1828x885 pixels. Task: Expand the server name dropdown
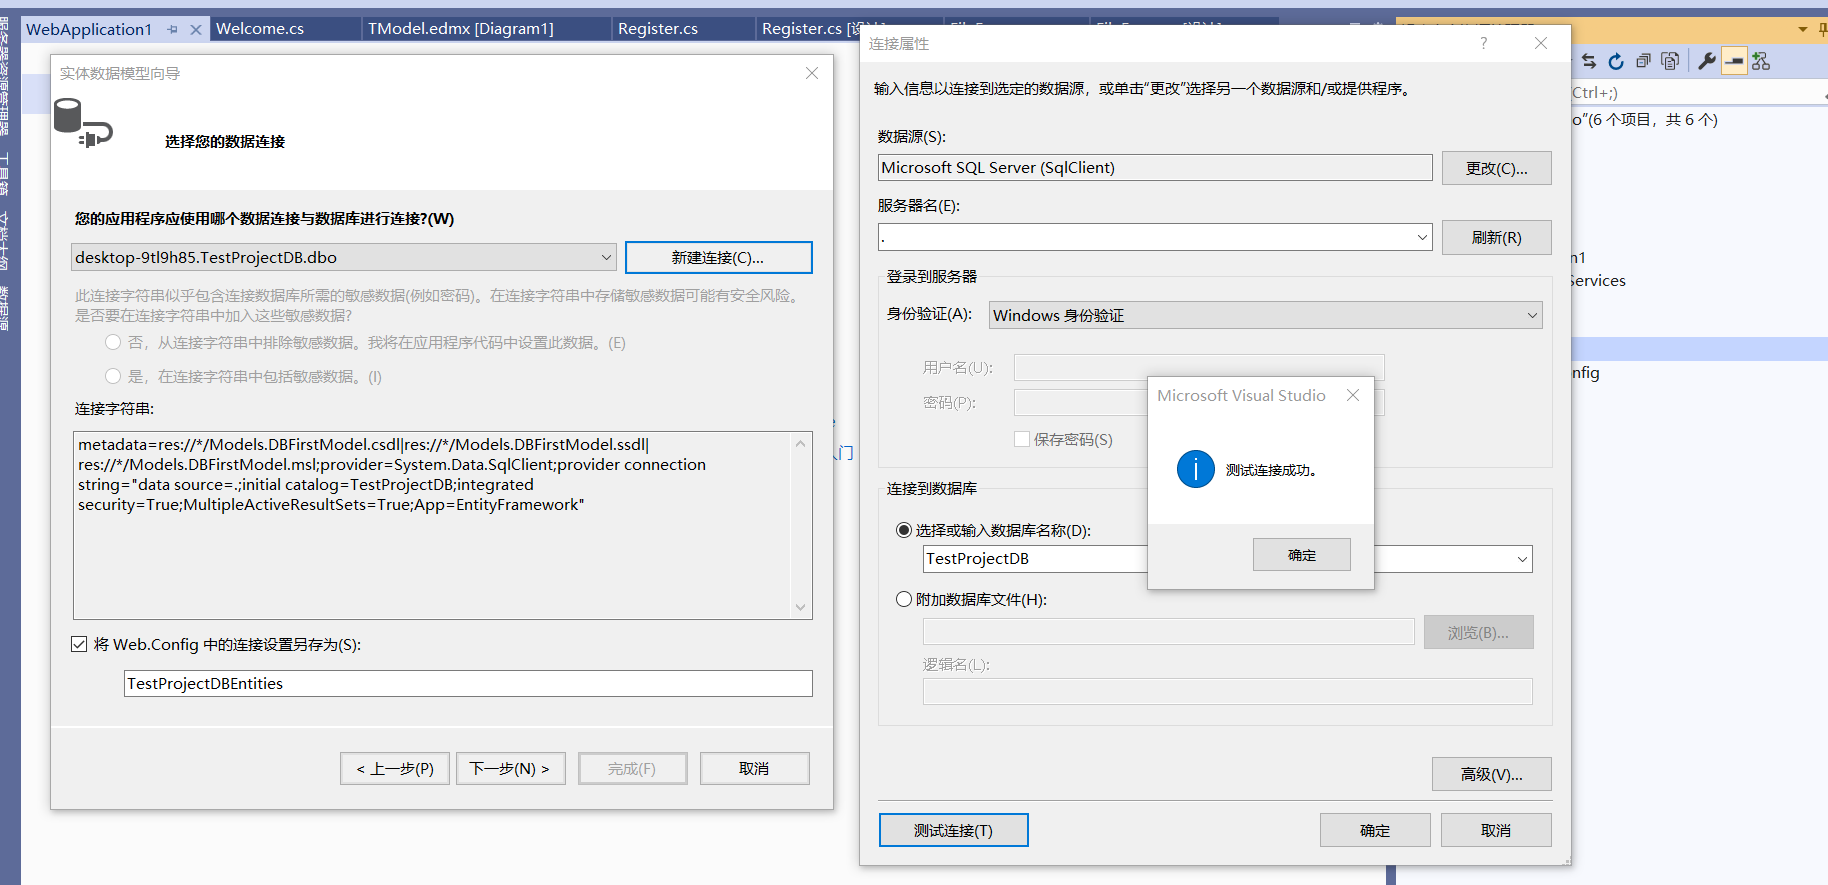point(1422,237)
